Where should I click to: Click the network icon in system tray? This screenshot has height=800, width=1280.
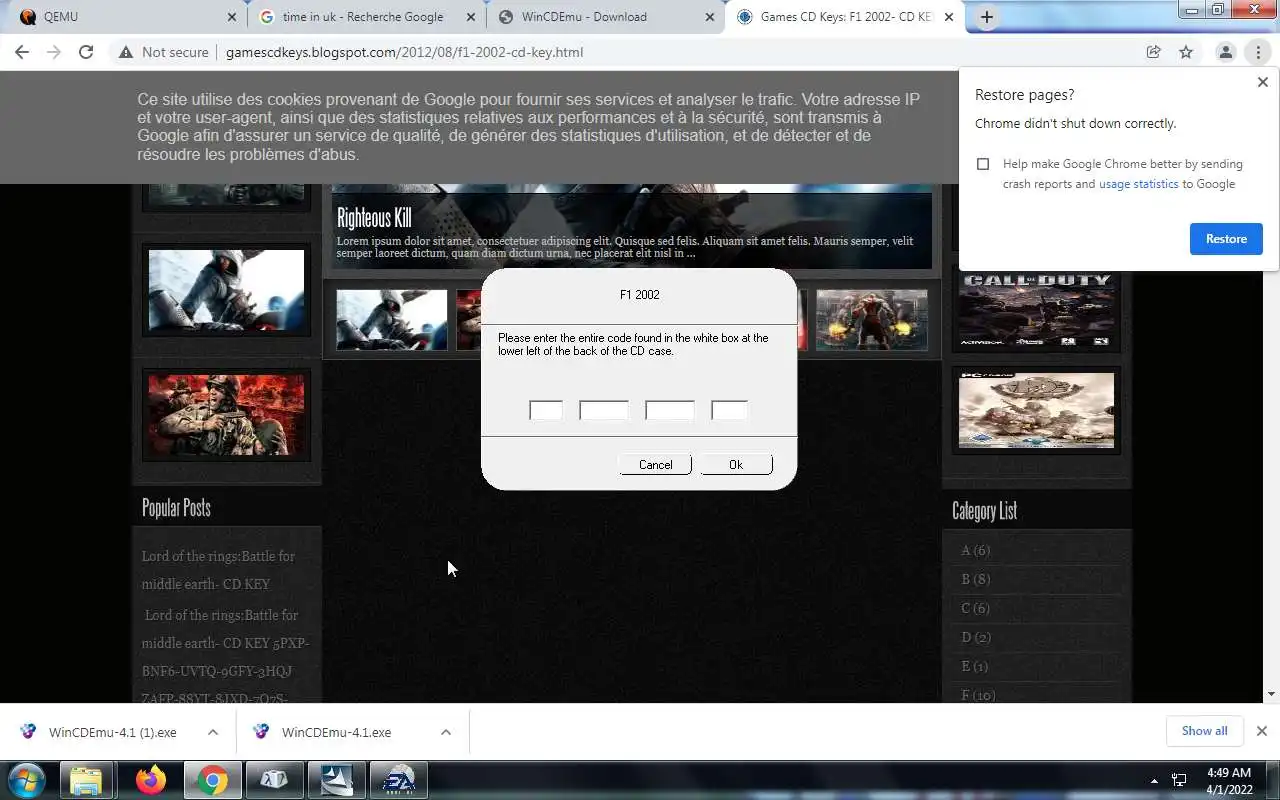[1179, 780]
